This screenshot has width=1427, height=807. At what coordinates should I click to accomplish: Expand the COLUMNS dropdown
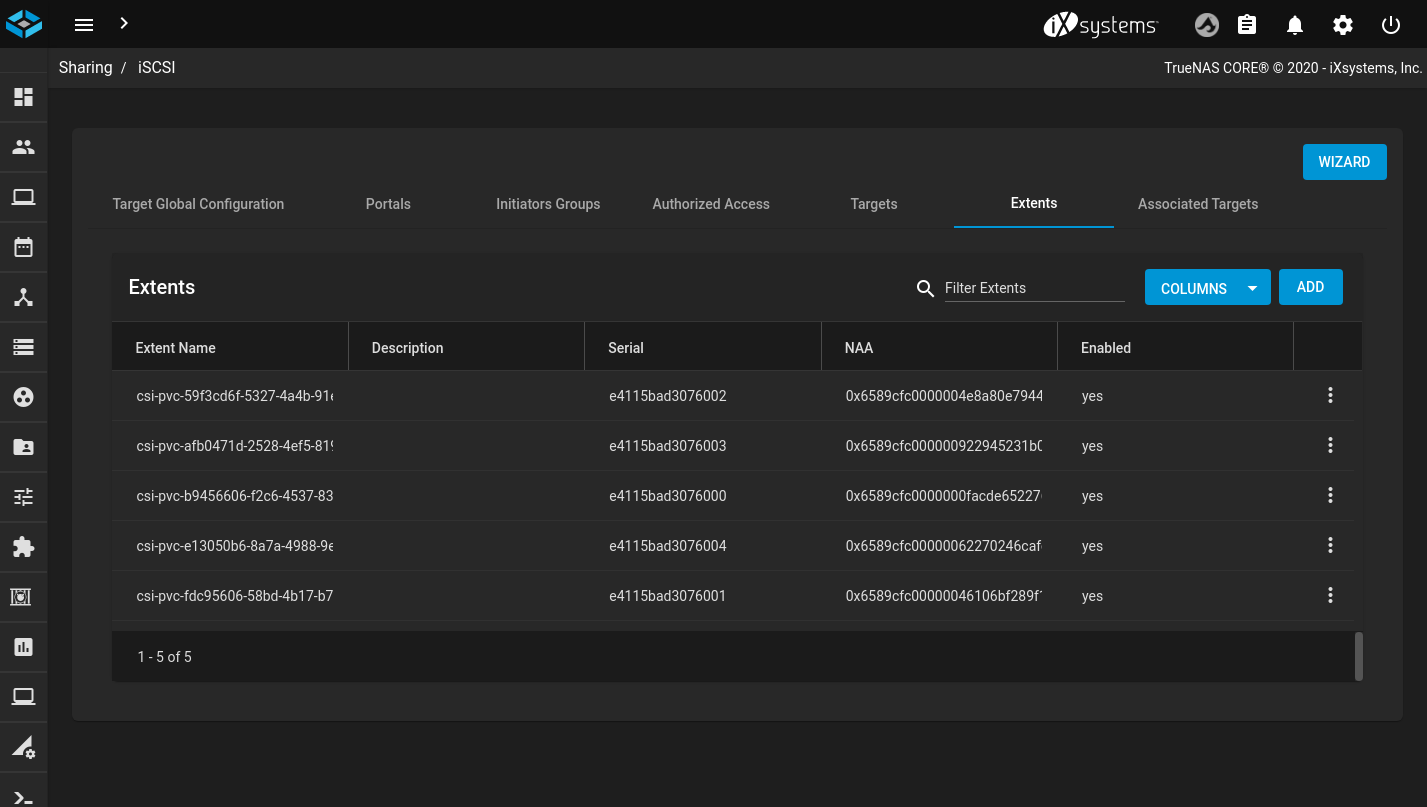click(1207, 288)
